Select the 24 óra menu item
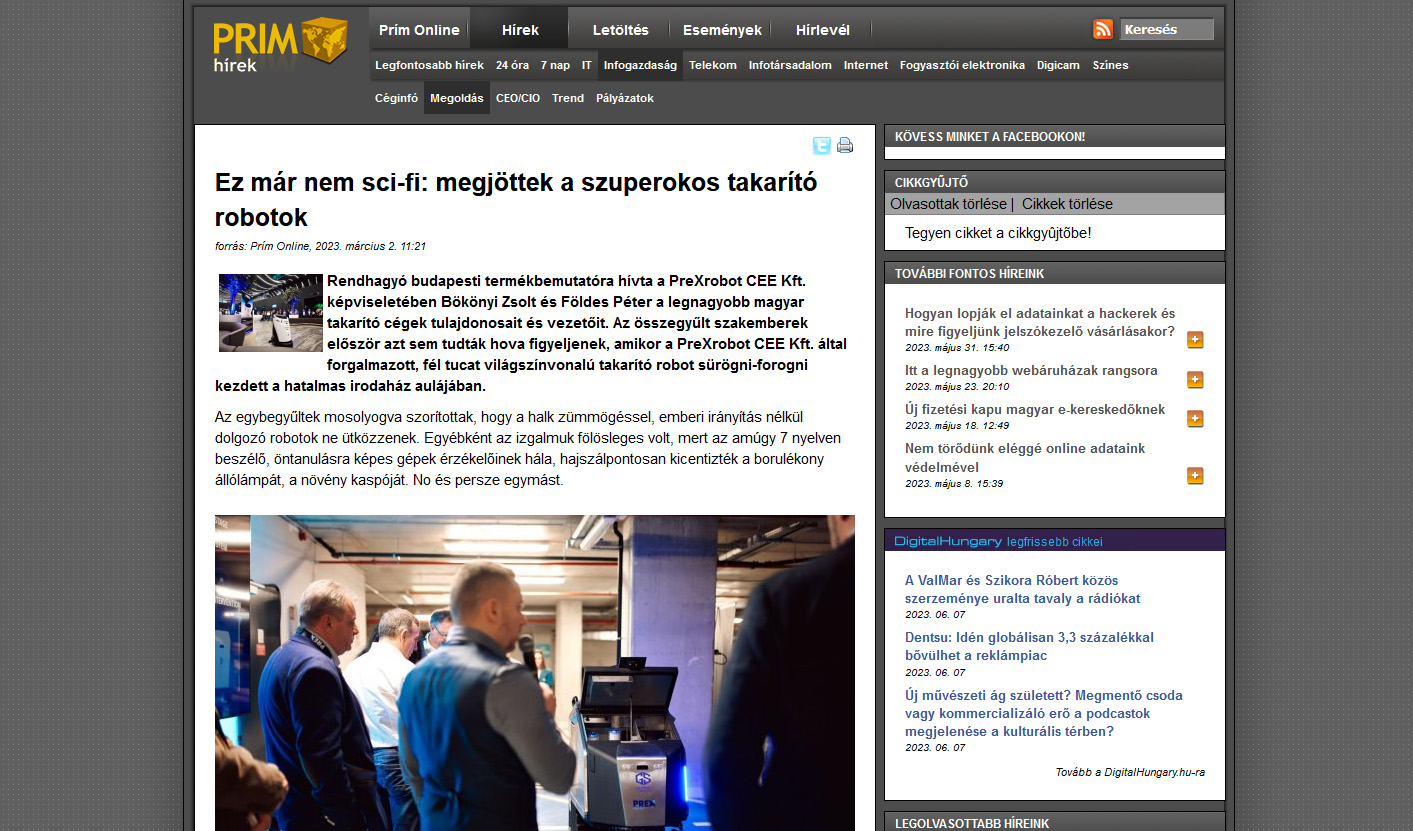 click(x=512, y=65)
